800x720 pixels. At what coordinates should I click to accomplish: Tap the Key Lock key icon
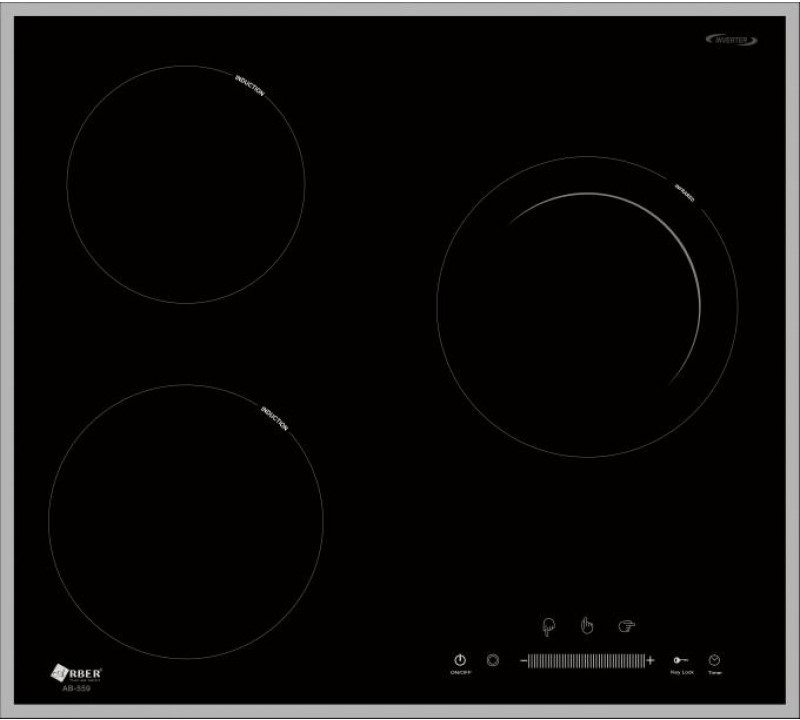[681, 660]
